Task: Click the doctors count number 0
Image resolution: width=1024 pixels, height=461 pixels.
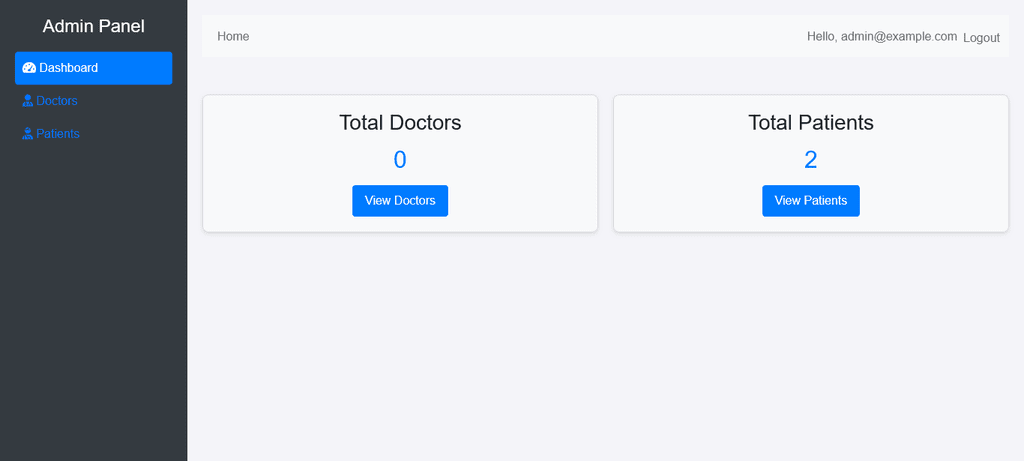Action: click(400, 160)
